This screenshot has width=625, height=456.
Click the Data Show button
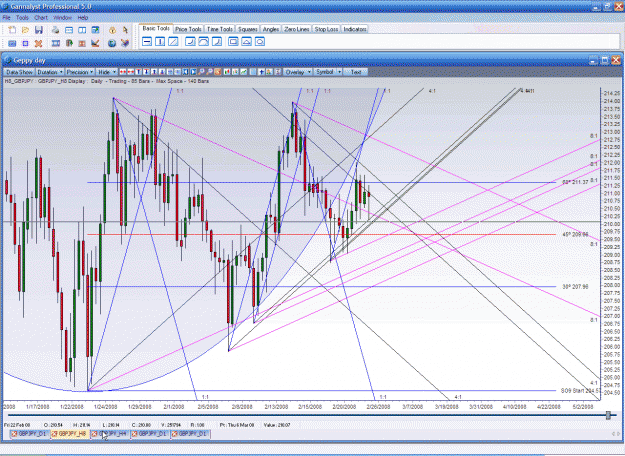[20, 72]
